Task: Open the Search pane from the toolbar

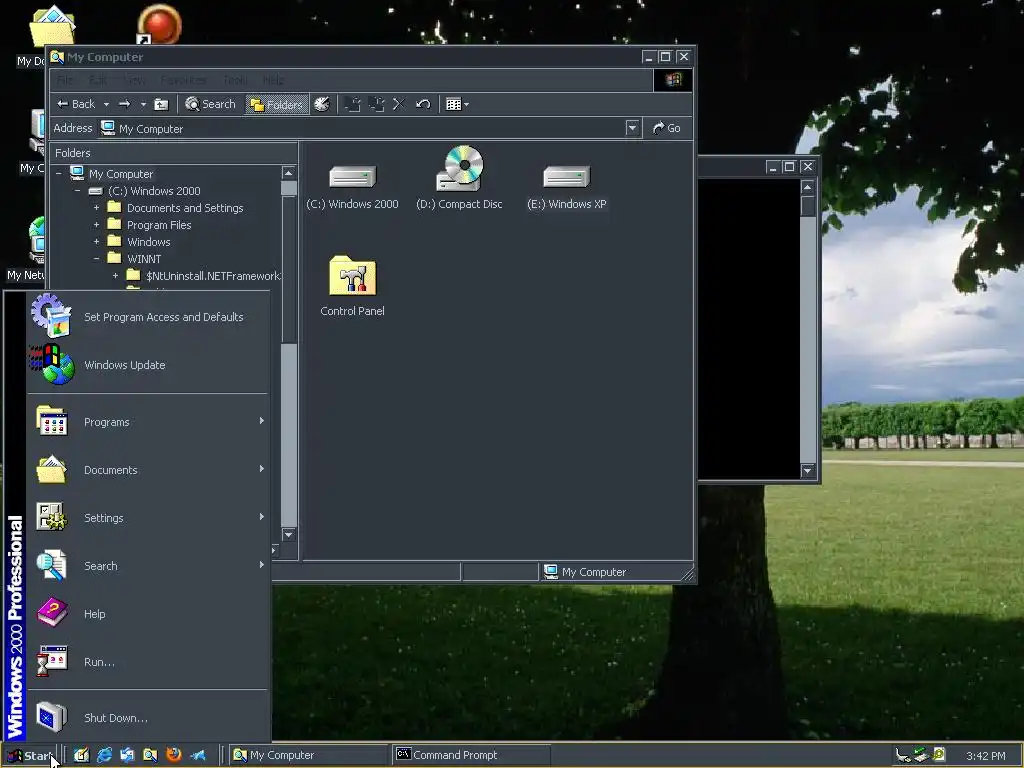Action: pos(210,104)
